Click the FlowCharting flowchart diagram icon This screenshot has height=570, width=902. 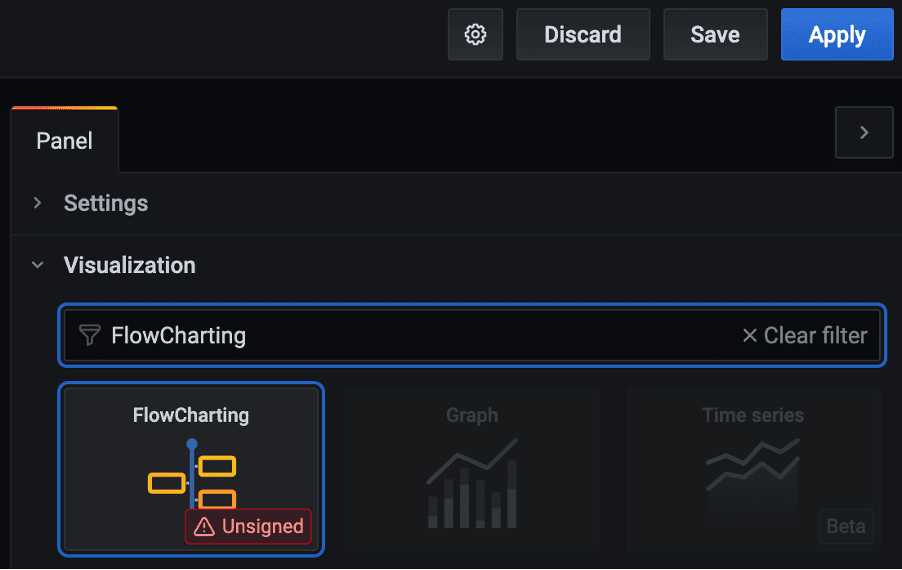tap(192, 475)
